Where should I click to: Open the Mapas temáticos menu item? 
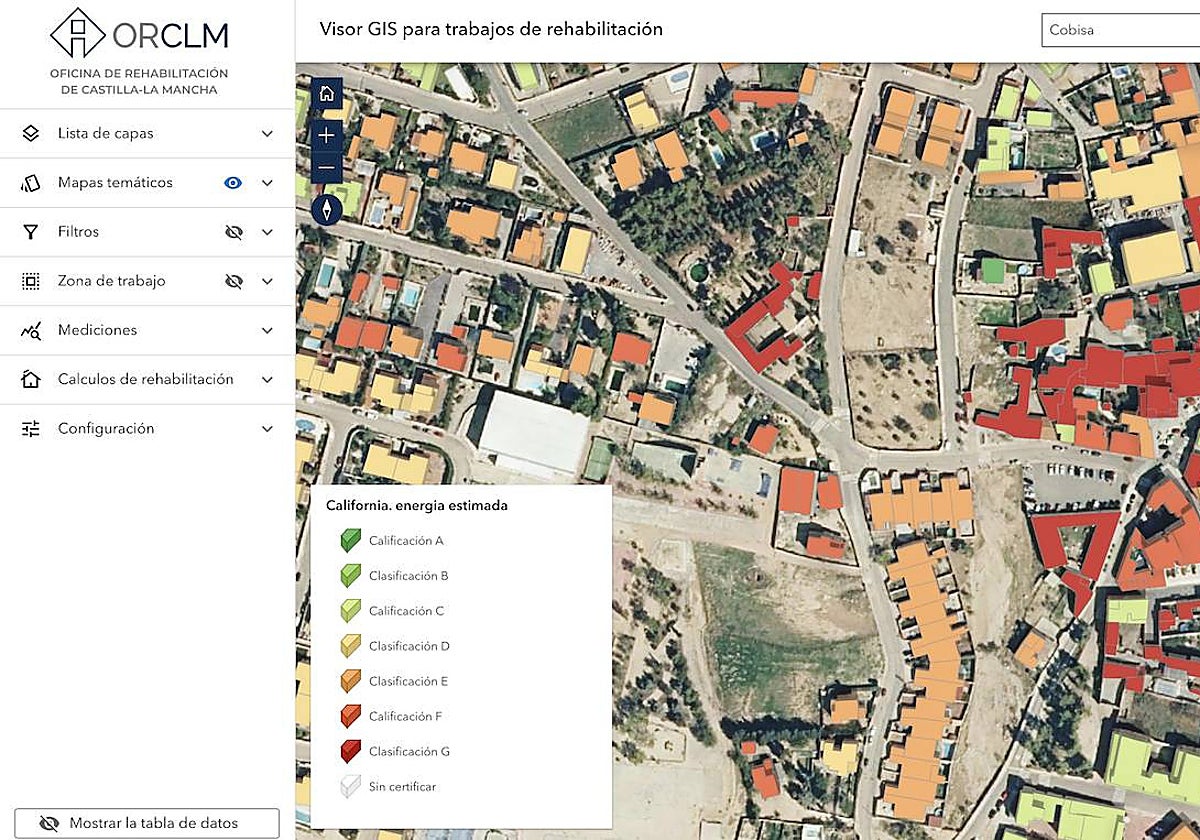[x=115, y=183]
